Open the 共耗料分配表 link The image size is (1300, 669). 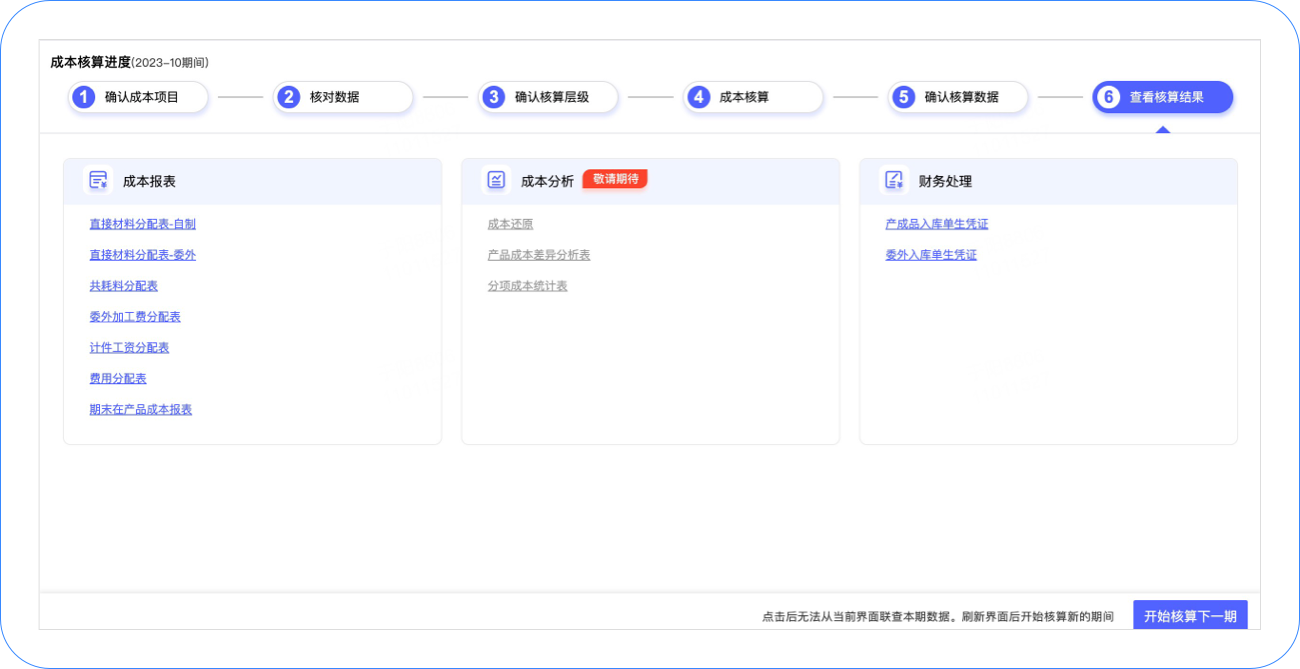pos(123,286)
